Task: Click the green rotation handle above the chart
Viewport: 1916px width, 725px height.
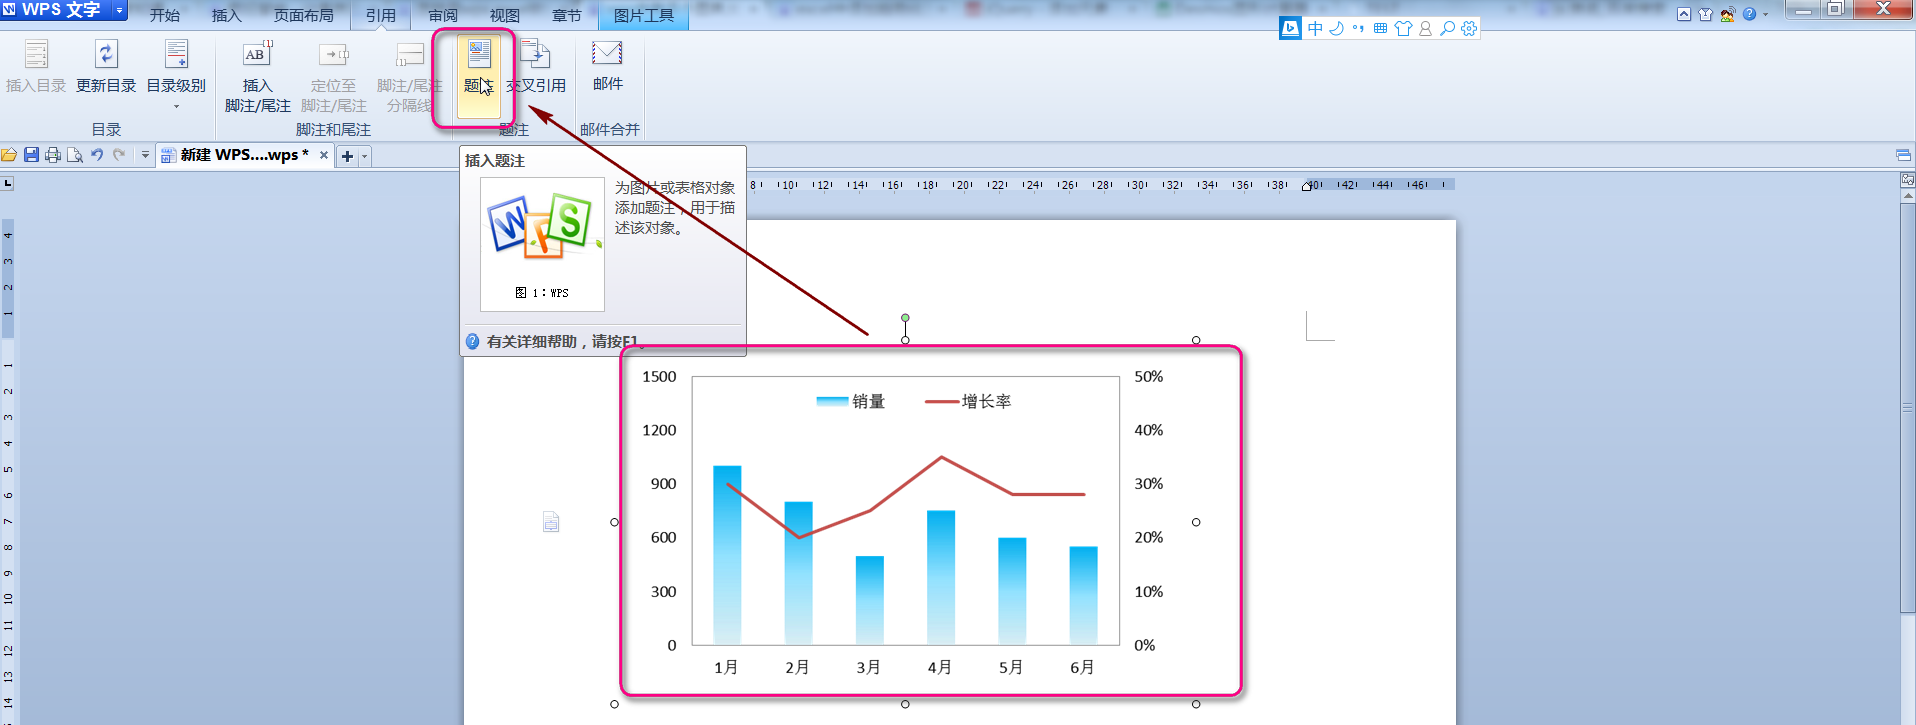Action: click(905, 318)
